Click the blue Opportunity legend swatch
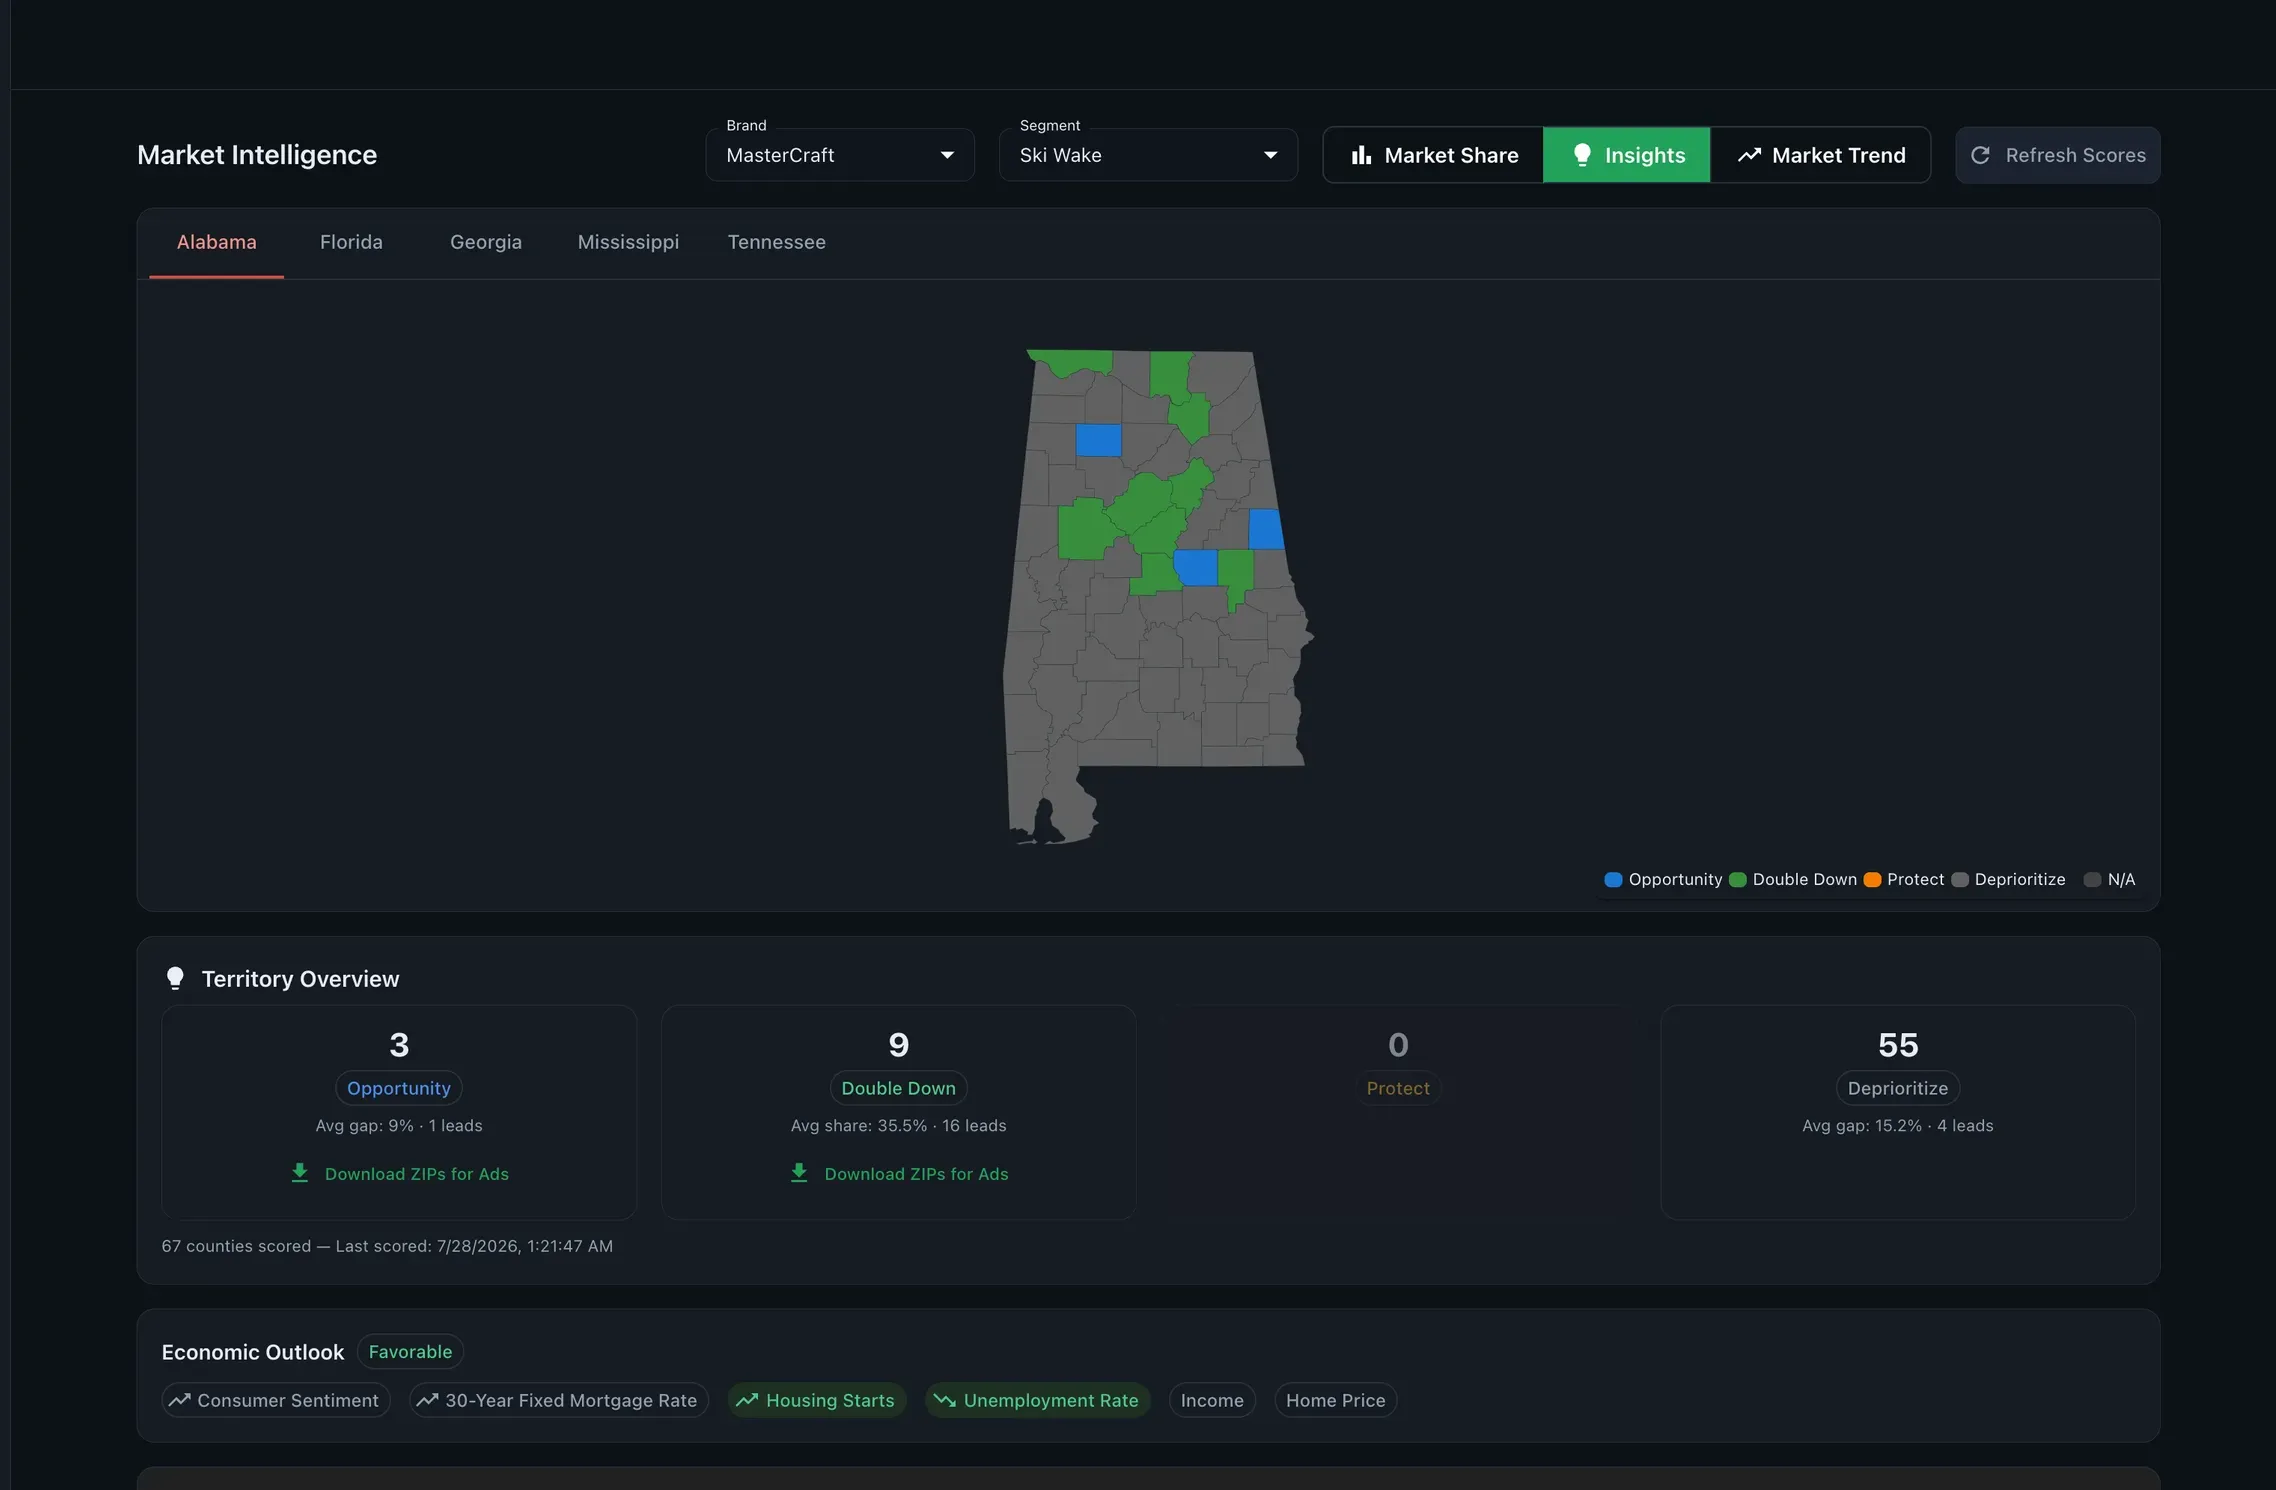This screenshot has width=2276, height=1490. [1613, 880]
